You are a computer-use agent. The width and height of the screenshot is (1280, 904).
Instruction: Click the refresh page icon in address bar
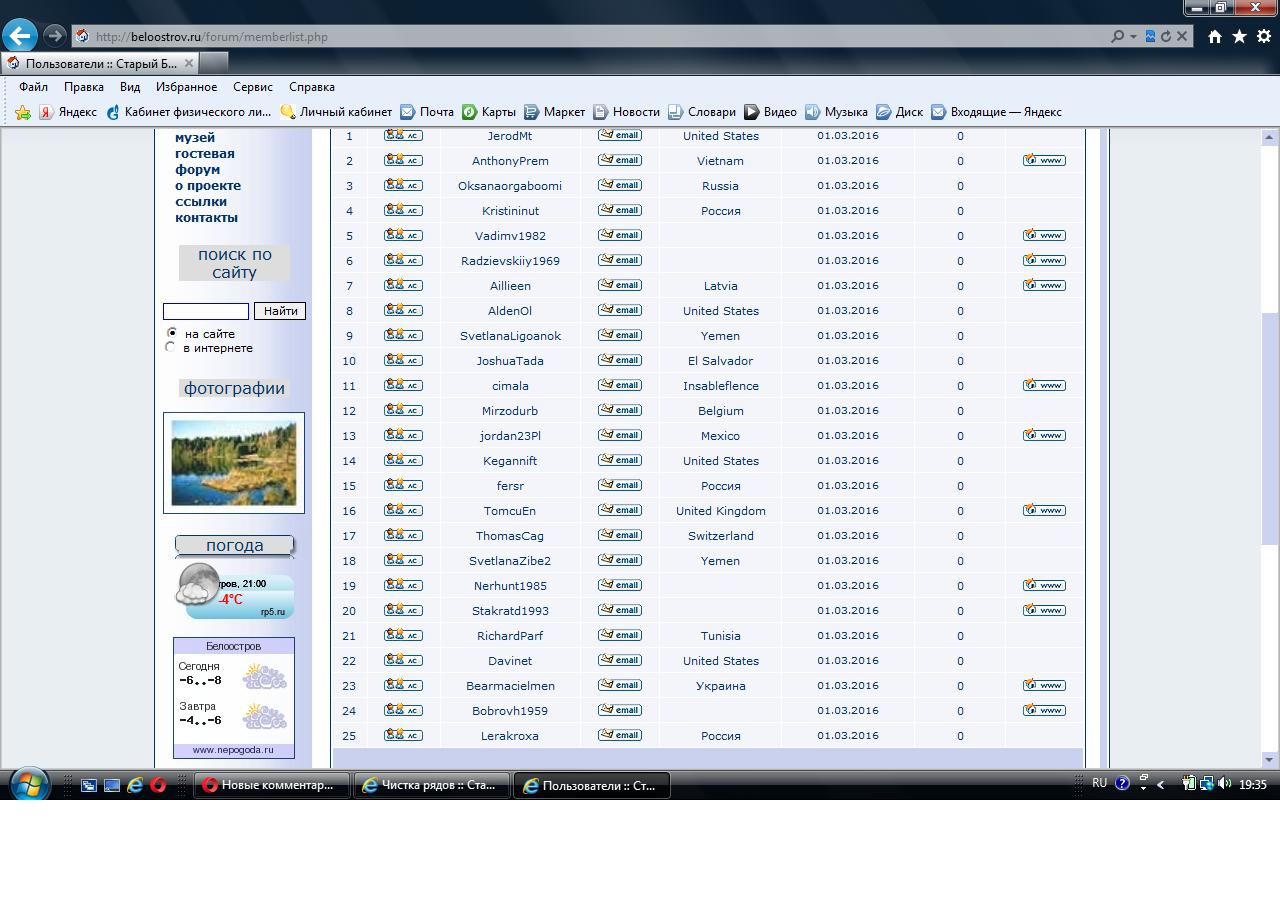[x=1166, y=36]
